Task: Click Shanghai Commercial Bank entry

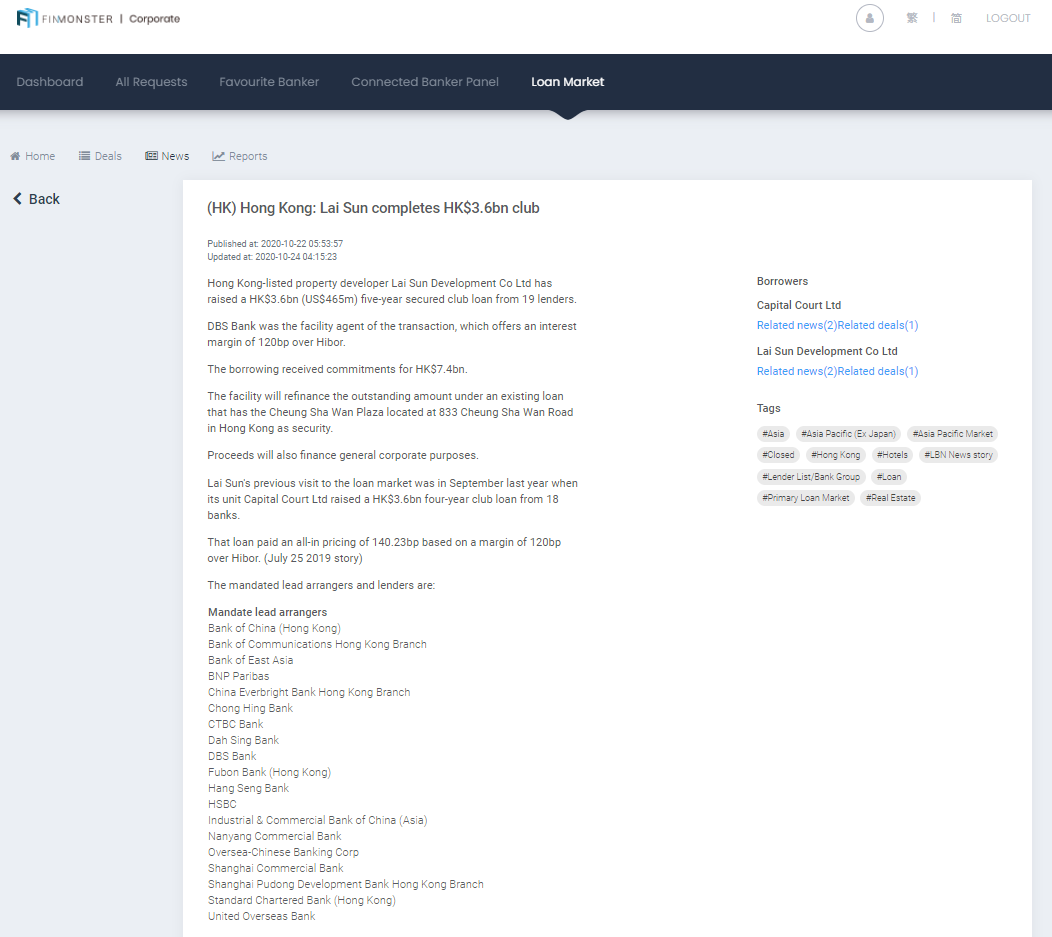Action: click(275, 868)
